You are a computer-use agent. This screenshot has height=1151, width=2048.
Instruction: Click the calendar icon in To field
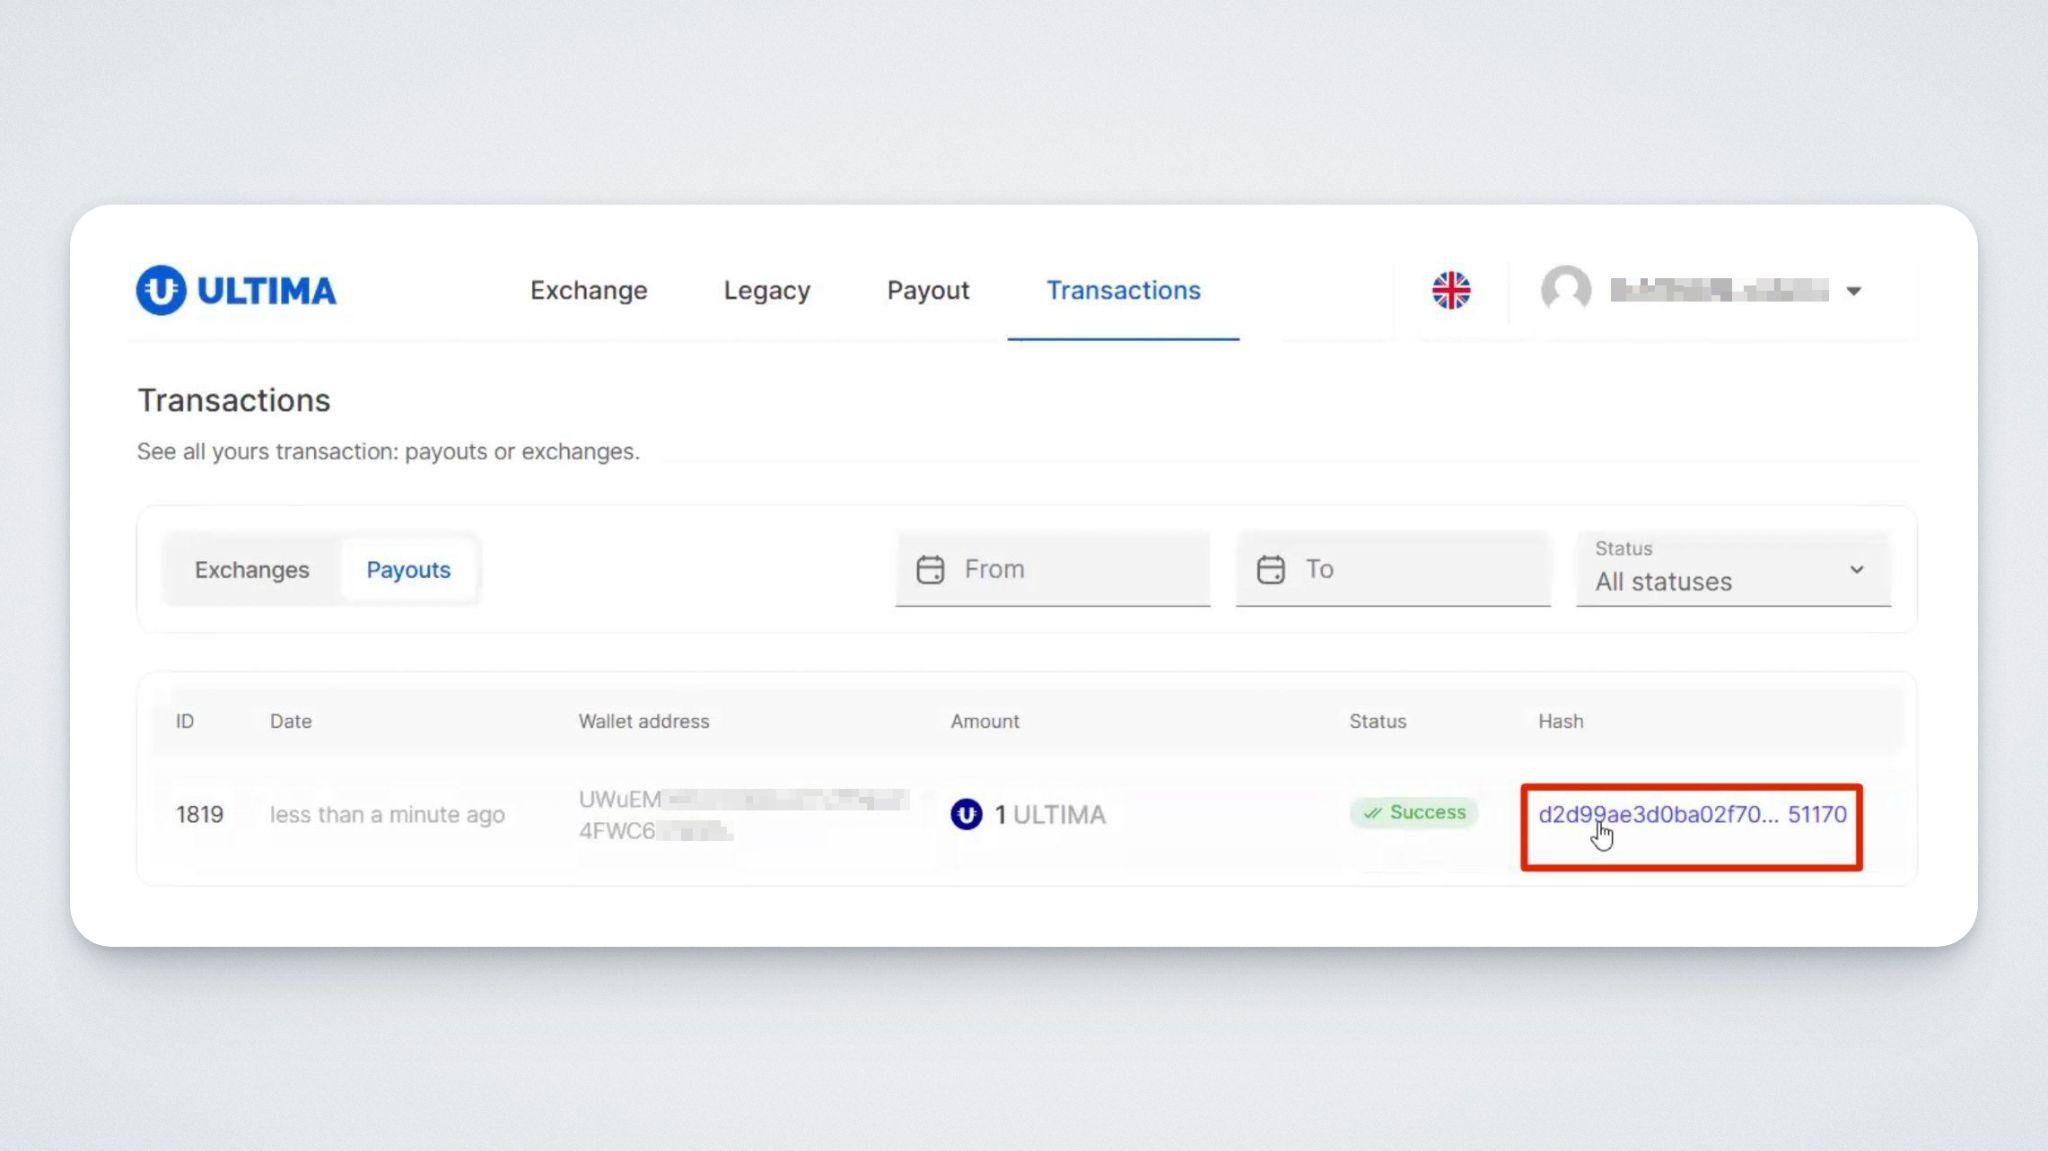[x=1270, y=569]
